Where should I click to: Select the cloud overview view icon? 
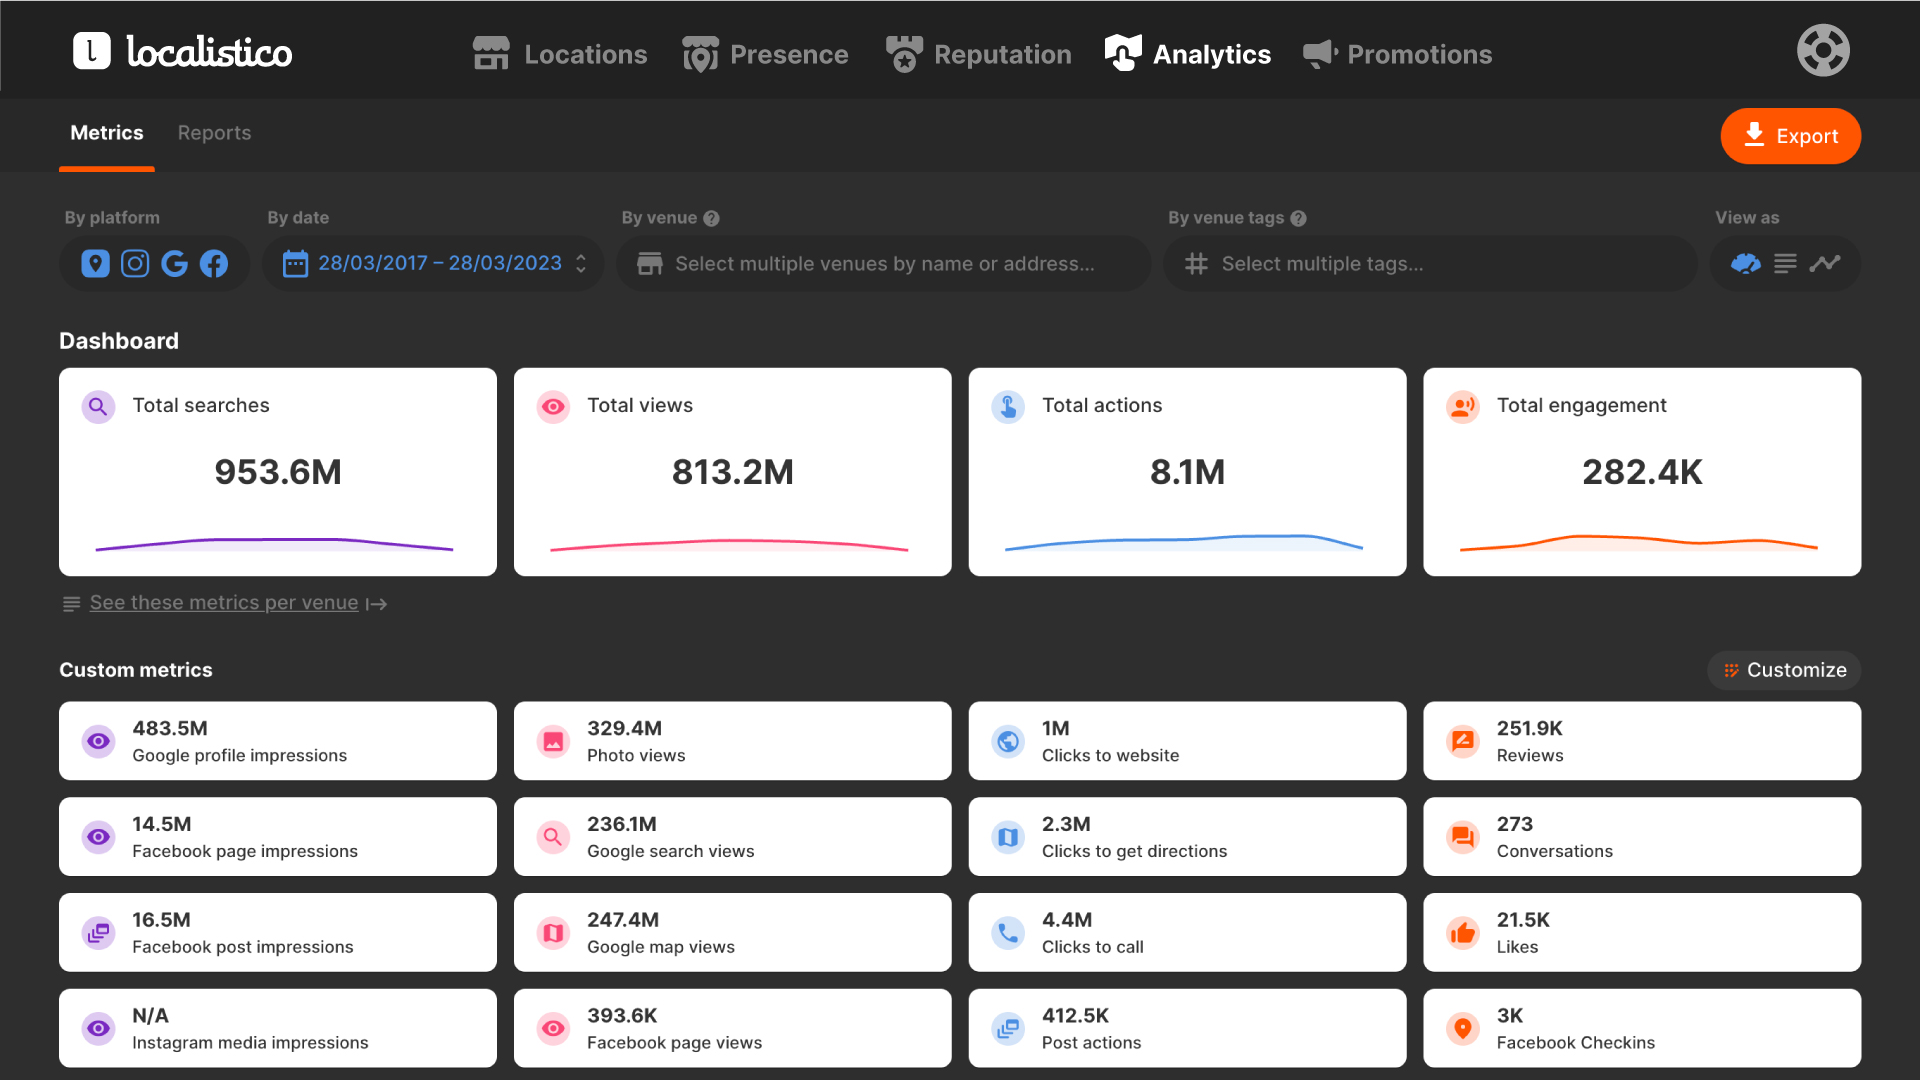tap(1746, 263)
